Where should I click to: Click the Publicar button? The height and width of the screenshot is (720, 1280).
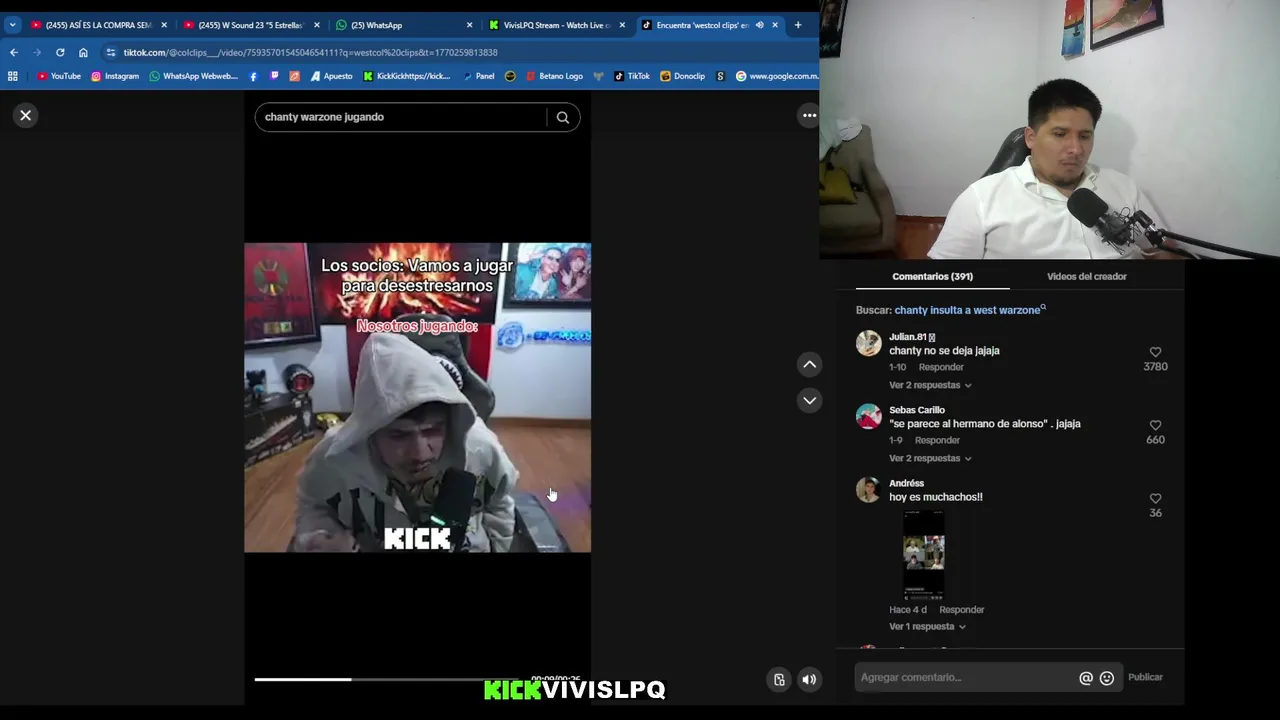coord(1145,678)
